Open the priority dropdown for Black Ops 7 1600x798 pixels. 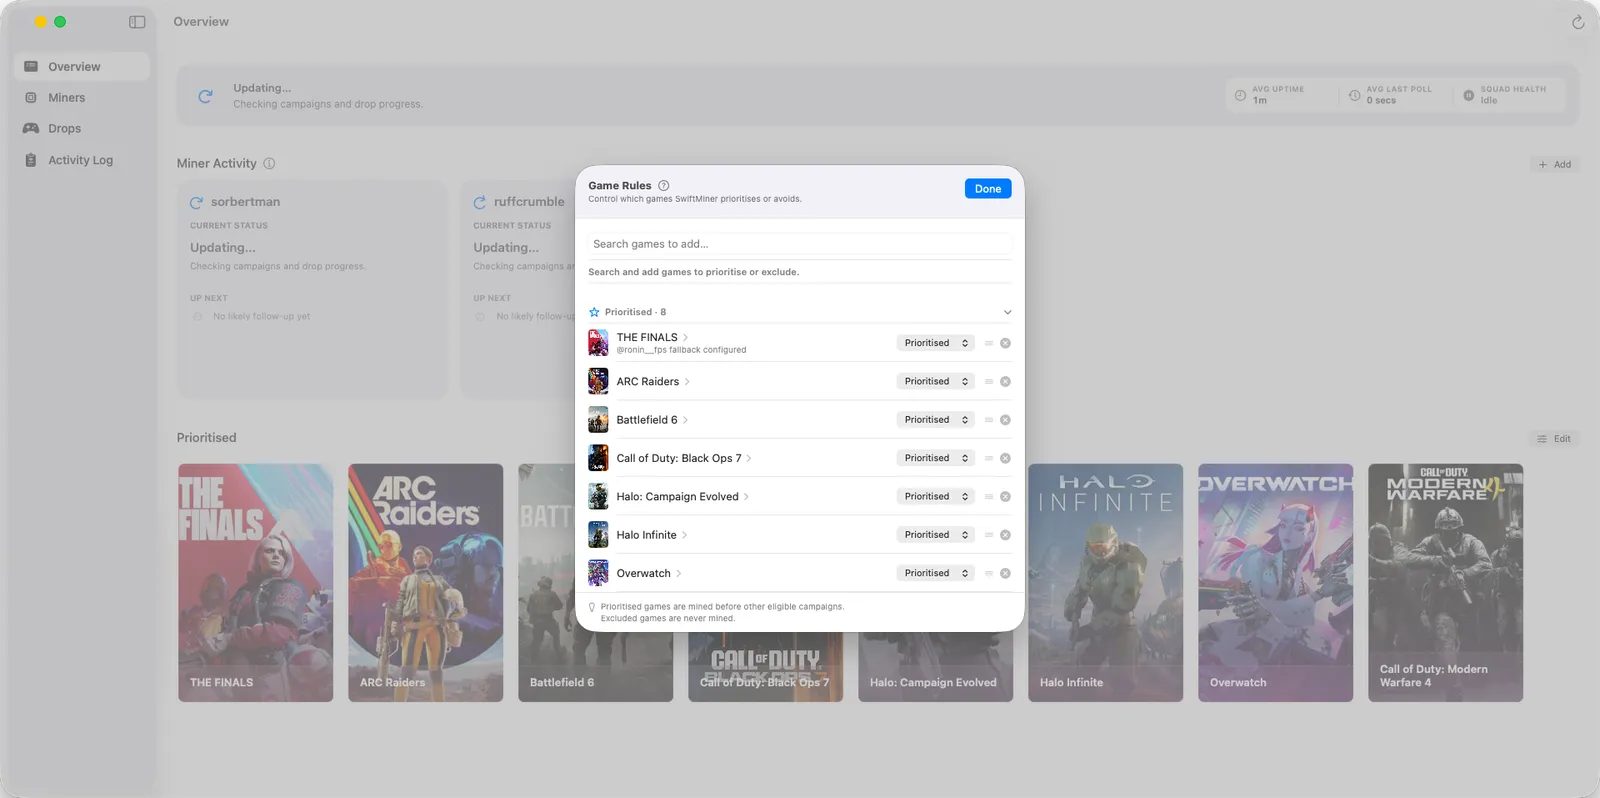coord(935,458)
